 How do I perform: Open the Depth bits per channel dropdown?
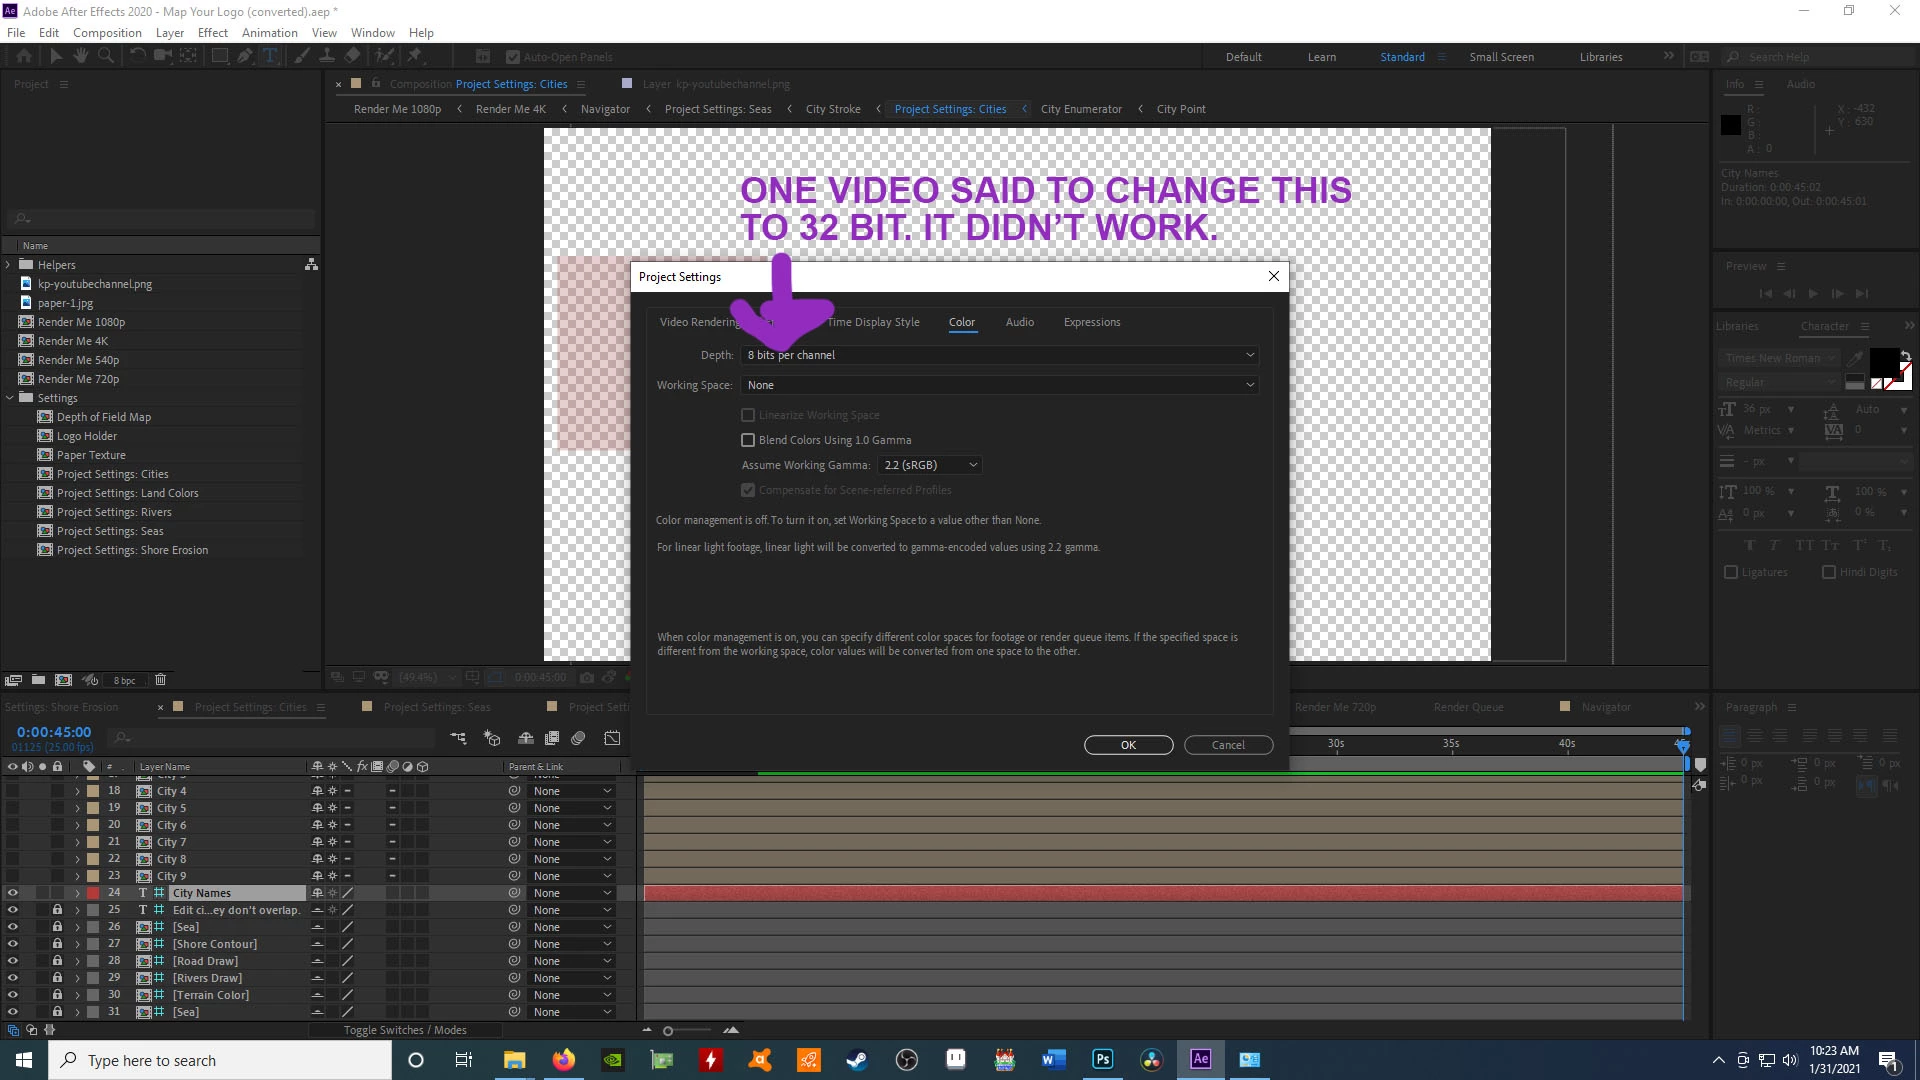click(x=999, y=355)
